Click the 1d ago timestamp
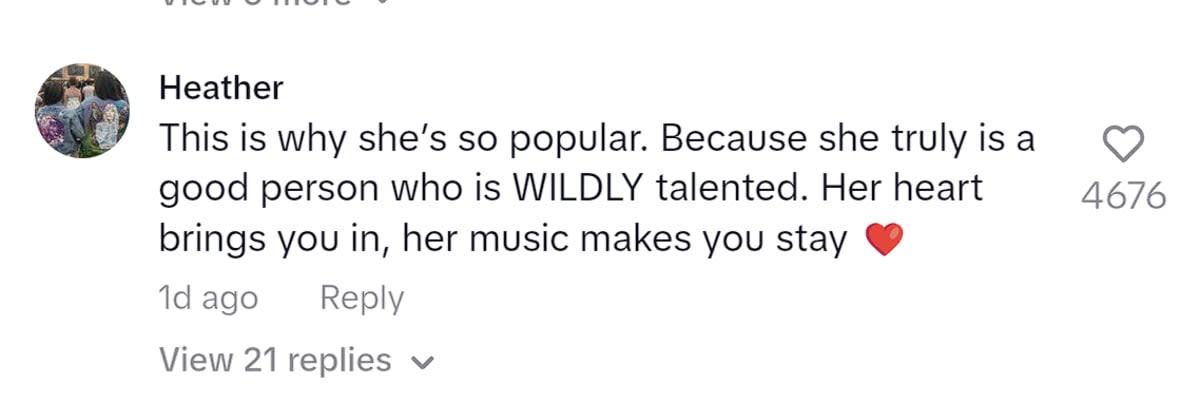Screen dimensions: 1200x403 click(208, 298)
